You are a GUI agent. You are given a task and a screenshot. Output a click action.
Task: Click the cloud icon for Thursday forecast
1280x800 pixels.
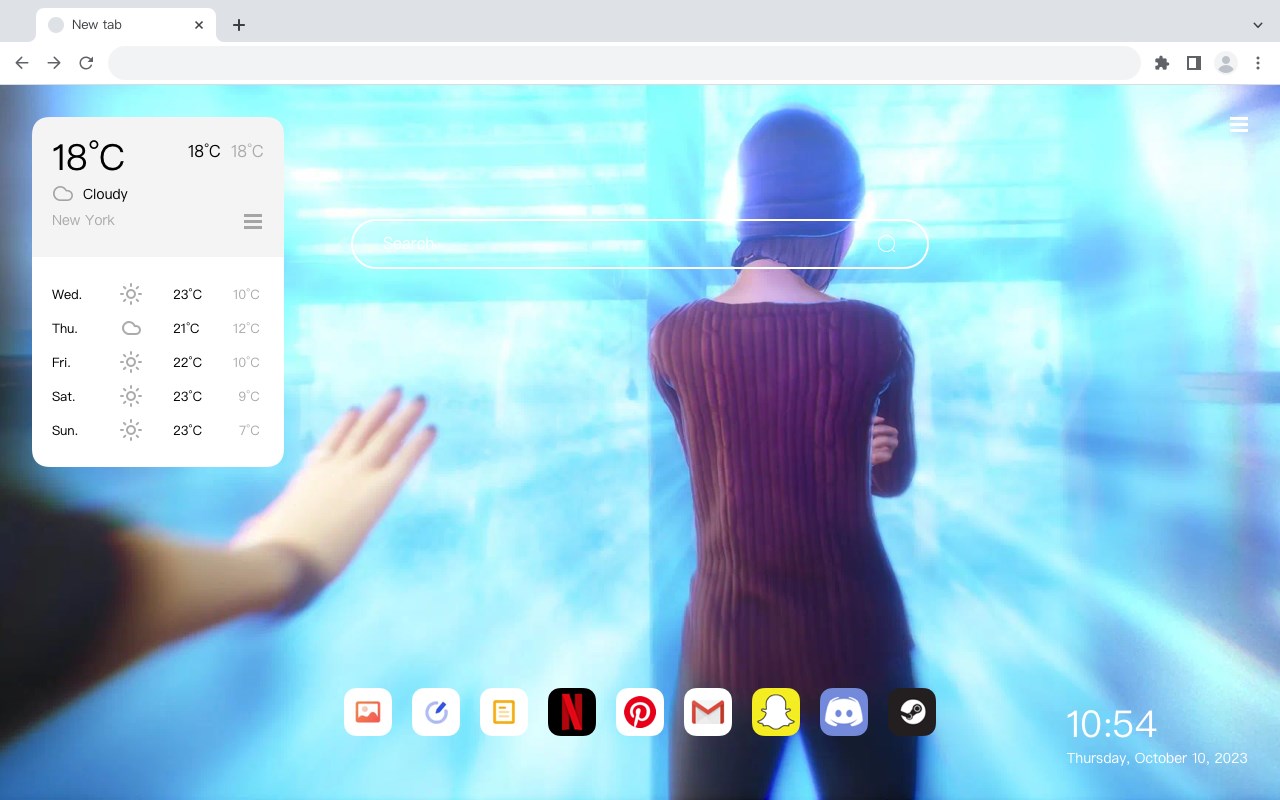tap(131, 328)
